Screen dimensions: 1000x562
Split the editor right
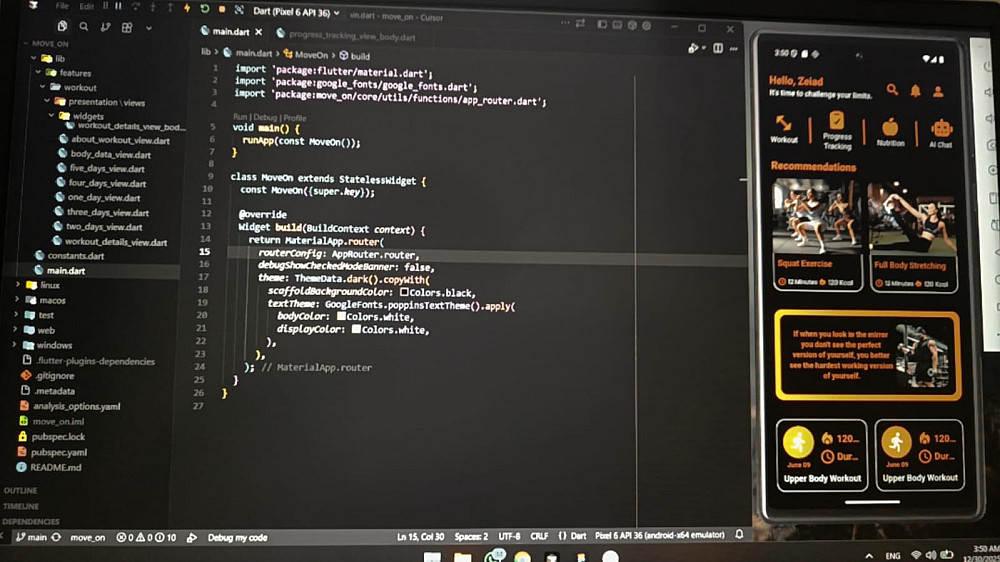point(718,48)
